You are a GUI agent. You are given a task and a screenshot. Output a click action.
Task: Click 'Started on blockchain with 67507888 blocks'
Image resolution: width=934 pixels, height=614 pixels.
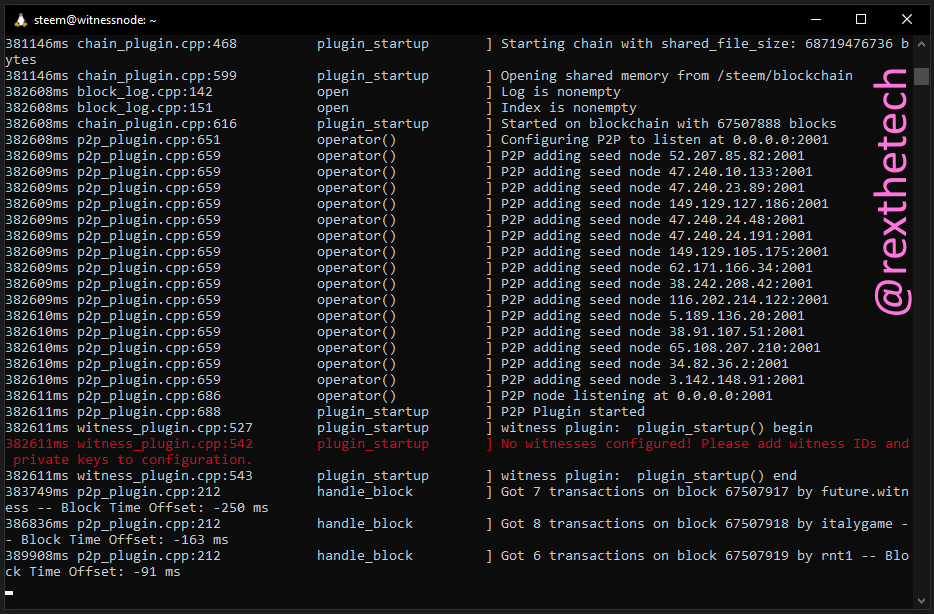668,123
